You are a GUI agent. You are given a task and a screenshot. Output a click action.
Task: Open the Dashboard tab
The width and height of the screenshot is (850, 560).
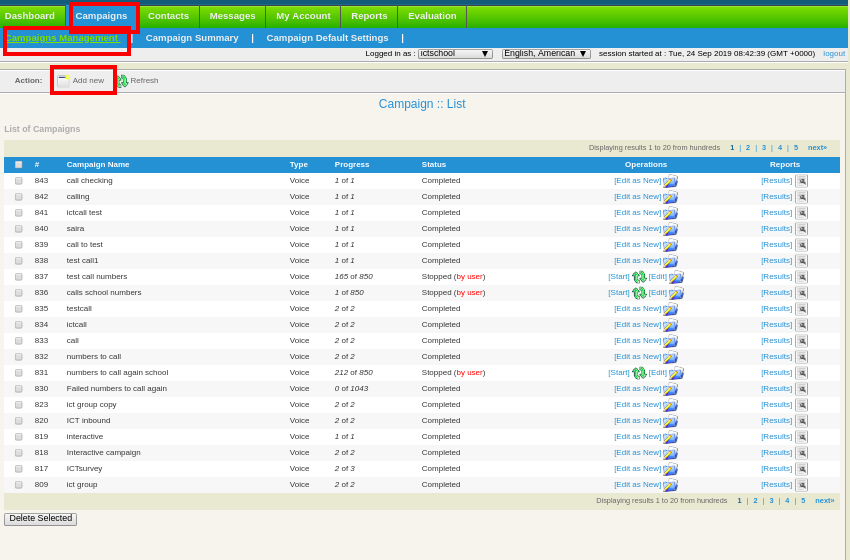click(30, 16)
